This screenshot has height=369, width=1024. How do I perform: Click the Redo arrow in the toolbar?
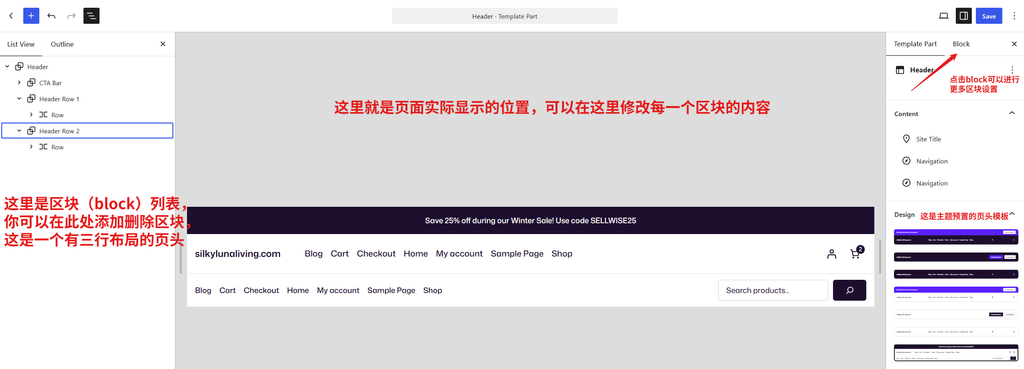(x=71, y=16)
